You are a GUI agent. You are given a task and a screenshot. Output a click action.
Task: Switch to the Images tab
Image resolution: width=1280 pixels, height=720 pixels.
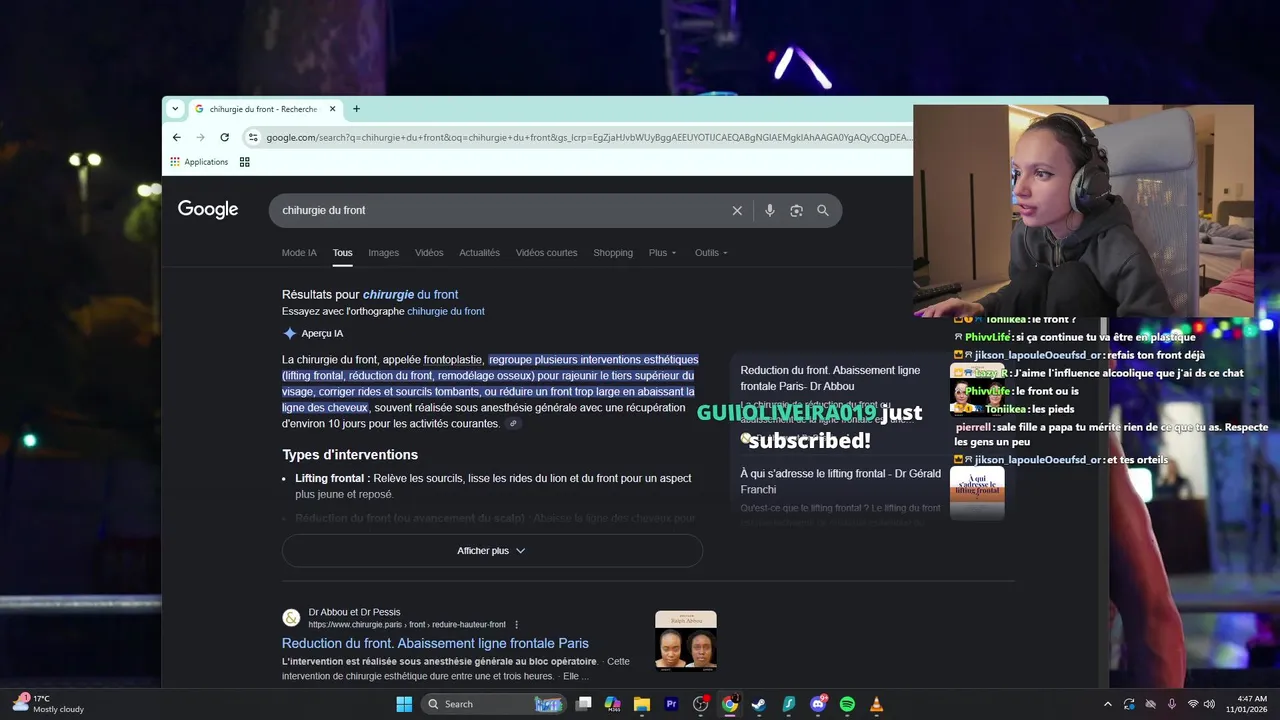pos(383,253)
